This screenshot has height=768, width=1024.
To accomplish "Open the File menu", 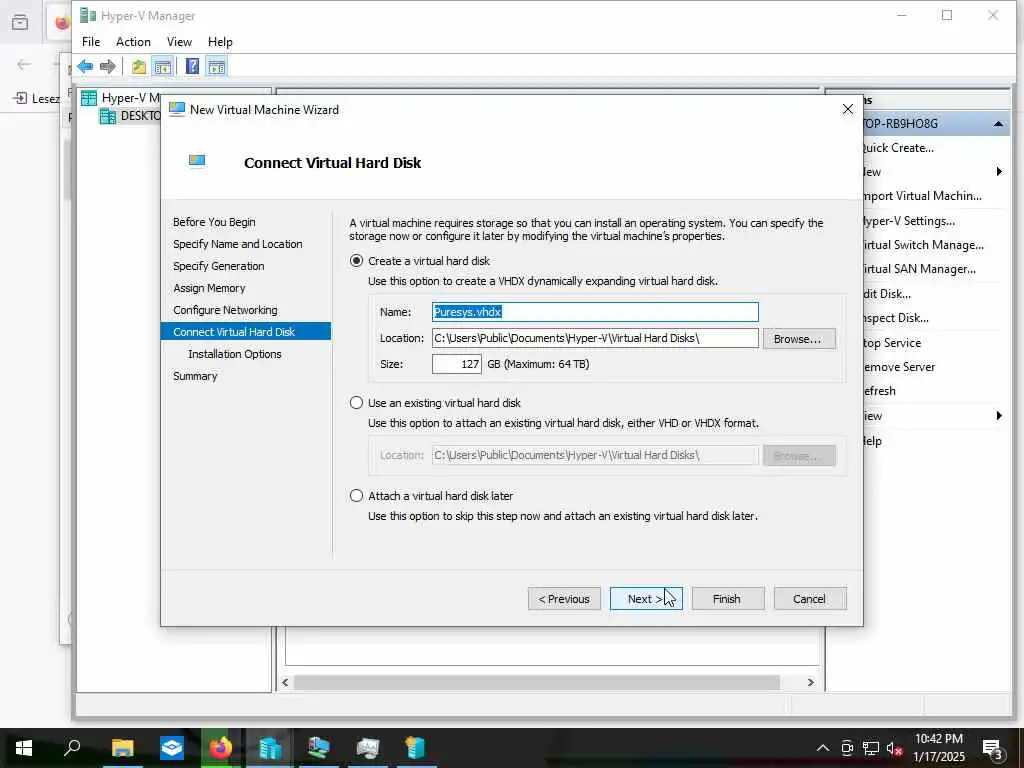I will [91, 42].
